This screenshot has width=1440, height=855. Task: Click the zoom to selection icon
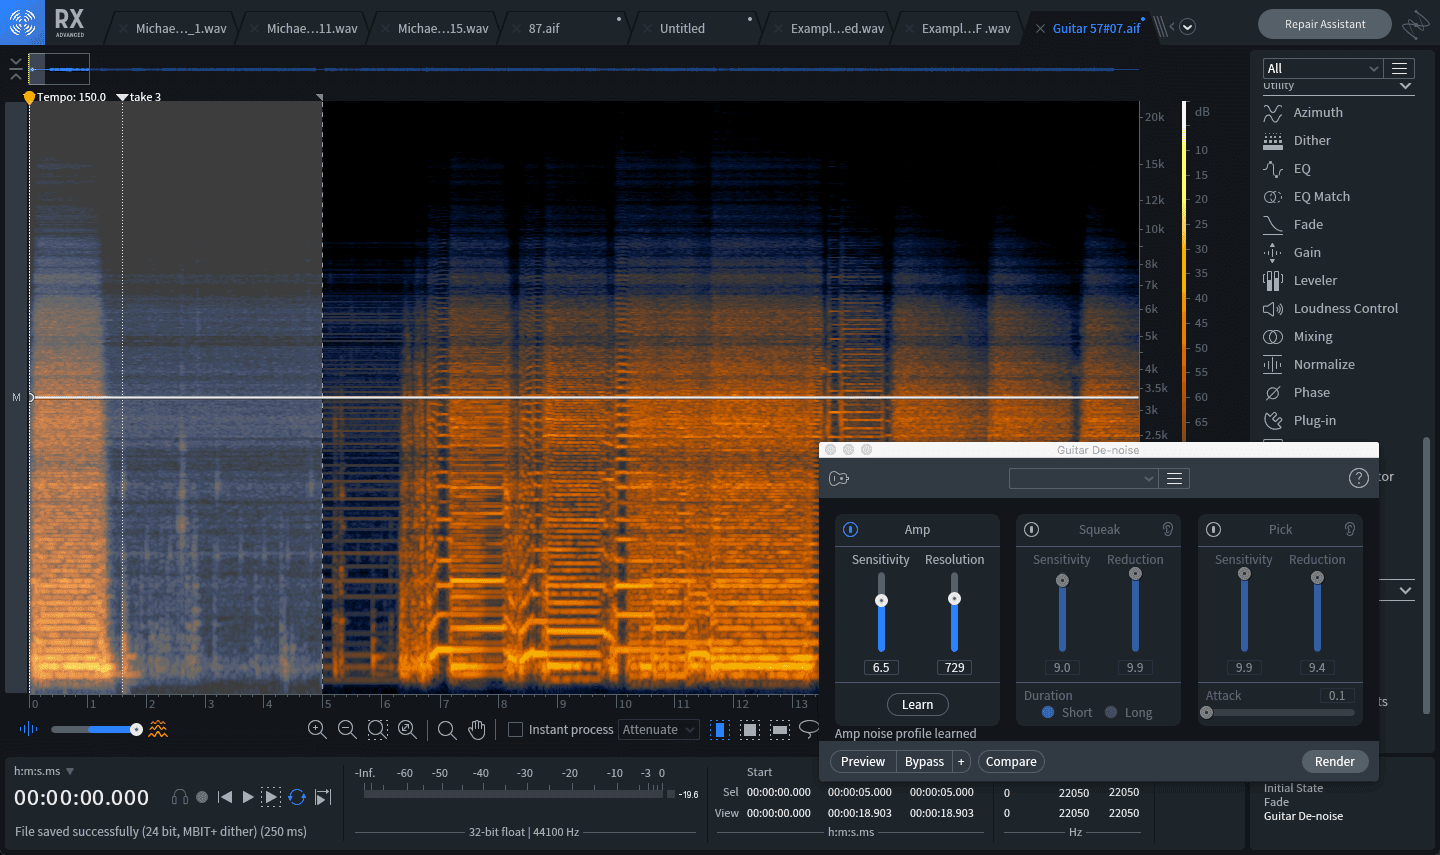[377, 730]
